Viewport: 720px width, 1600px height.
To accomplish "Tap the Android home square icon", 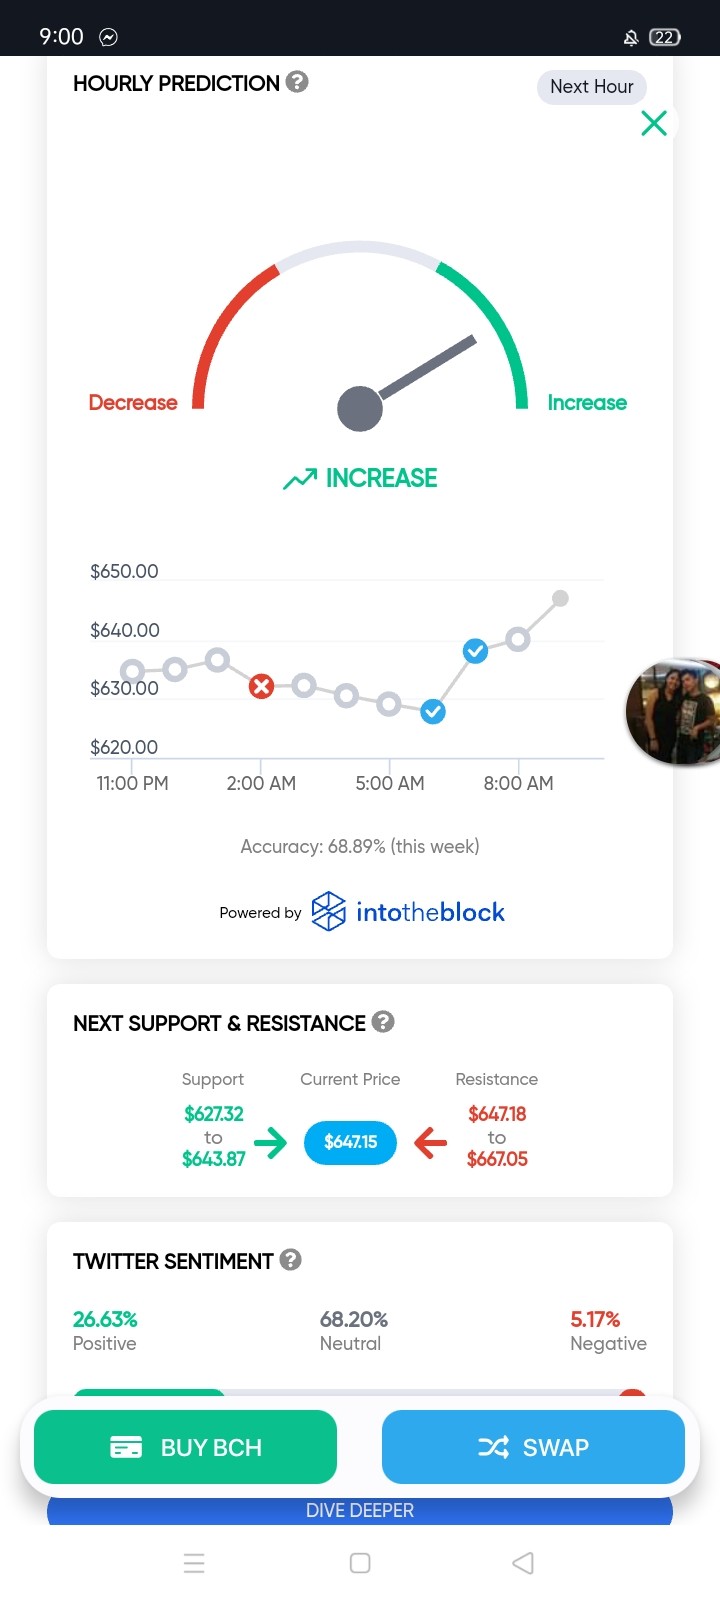I will pos(360,1563).
